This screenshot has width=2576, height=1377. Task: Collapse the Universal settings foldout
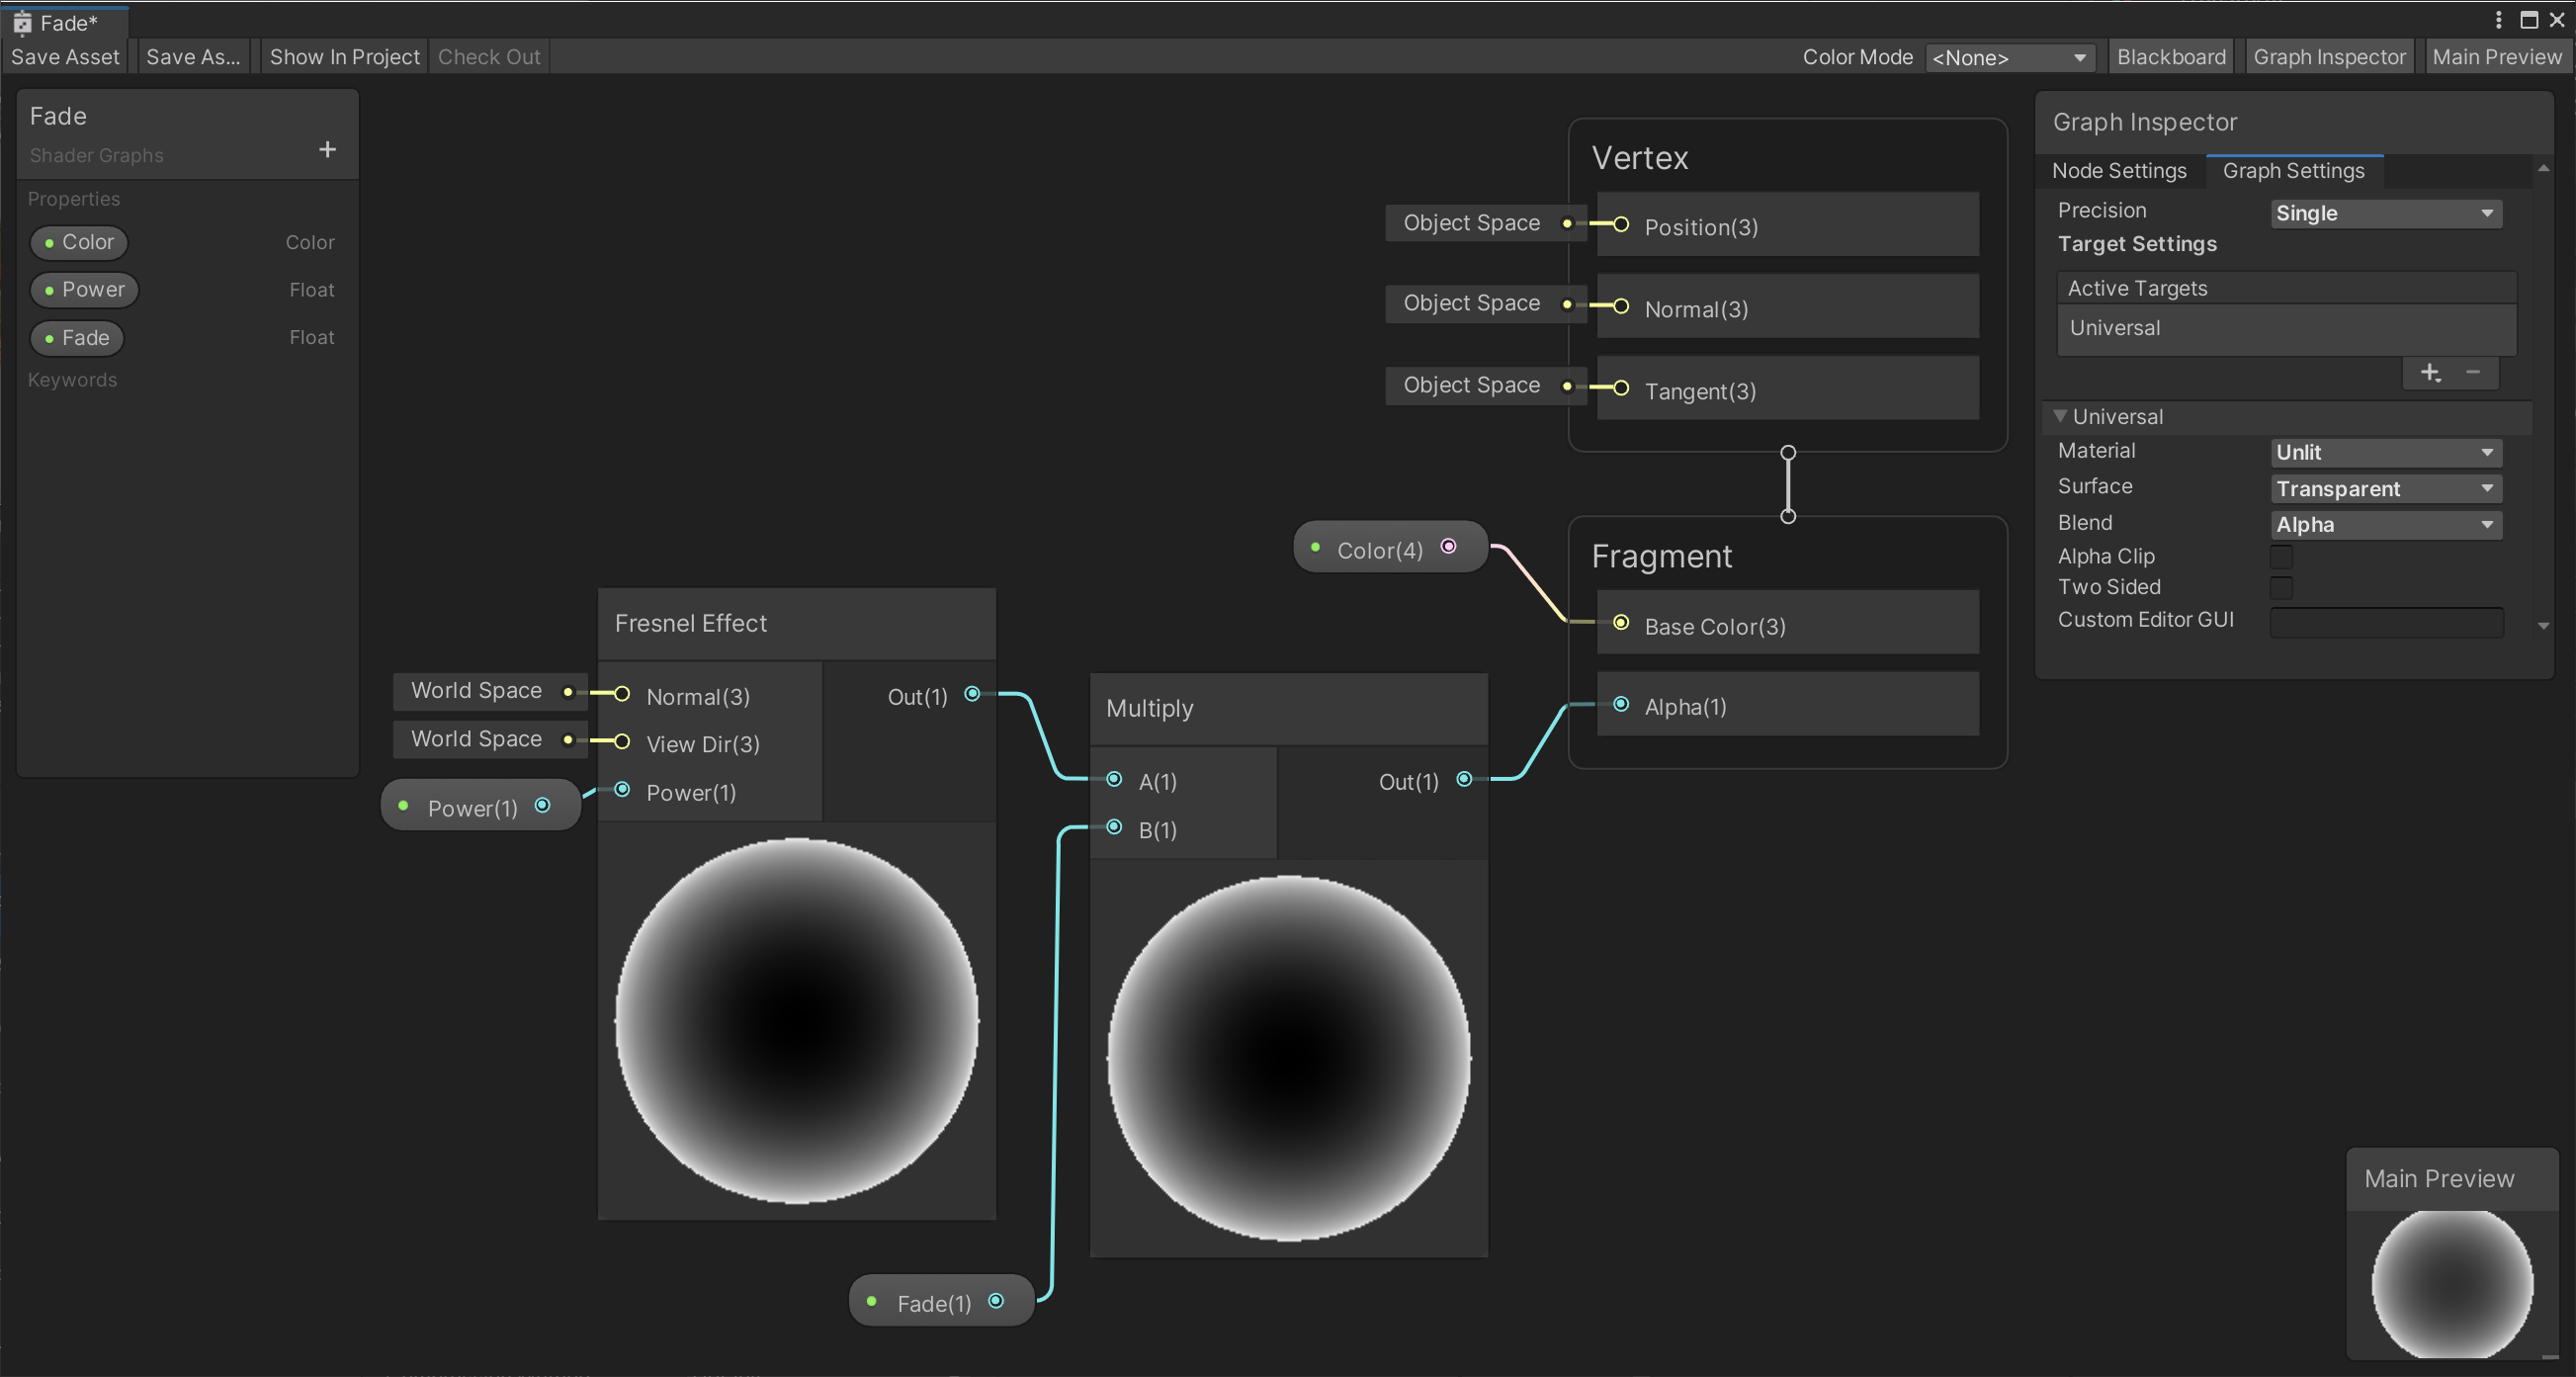[2060, 416]
